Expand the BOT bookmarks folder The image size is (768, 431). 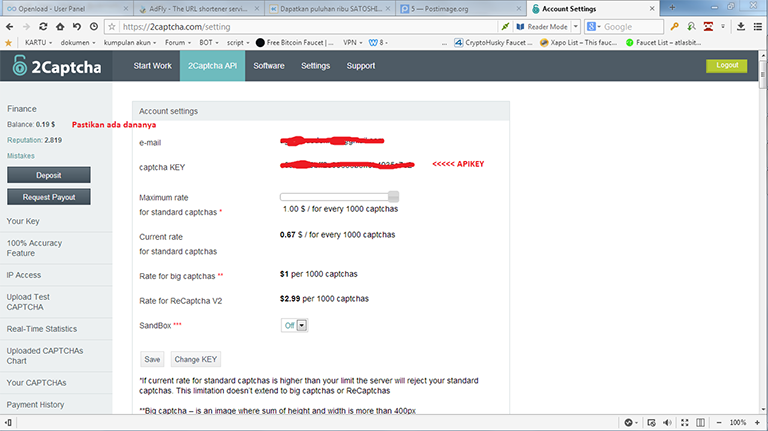point(209,43)
